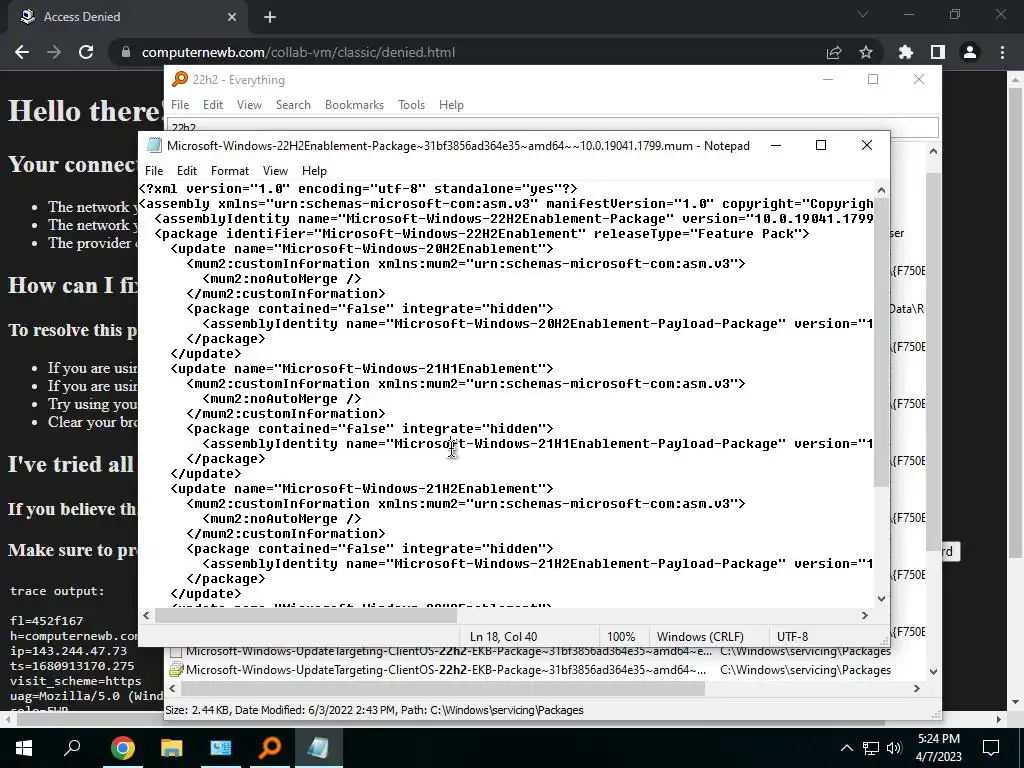
Task: Click Notepad horizontal scrollbar thumb
Action: pos(306,615)
